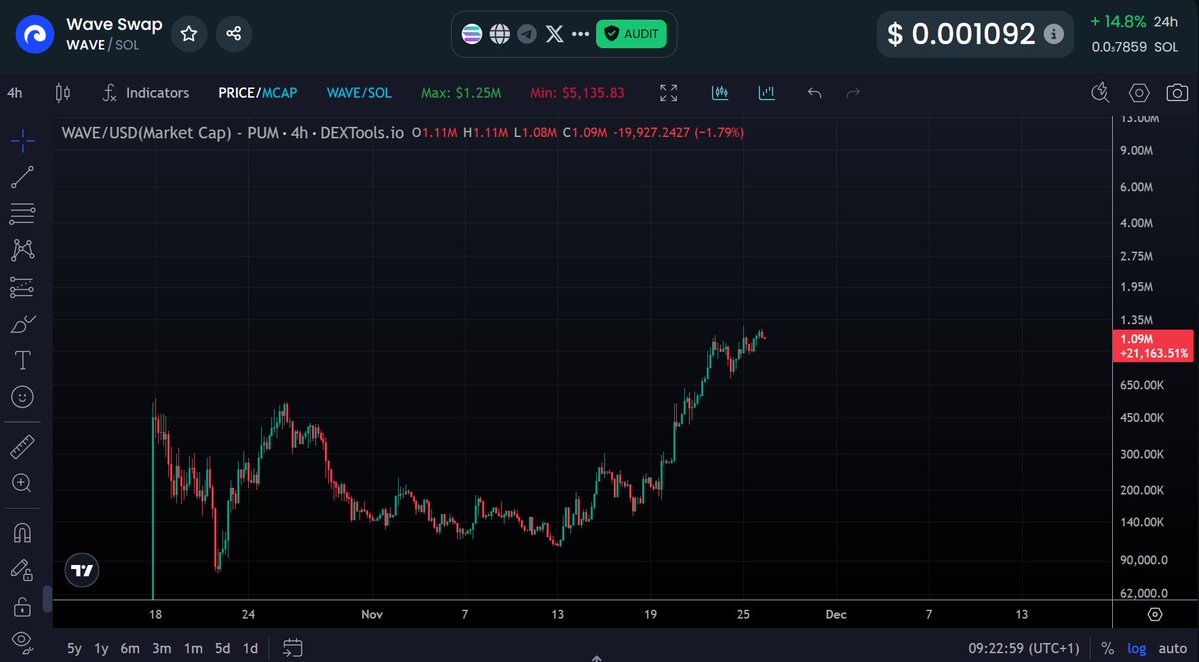Open the 4h timeframe dropdown

tap(14, 92)
